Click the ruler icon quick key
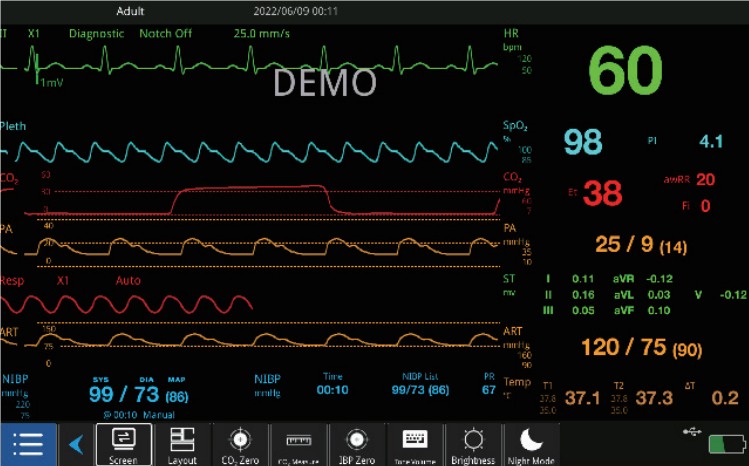This screenshot has width=749, height=466. pos(298,444)
